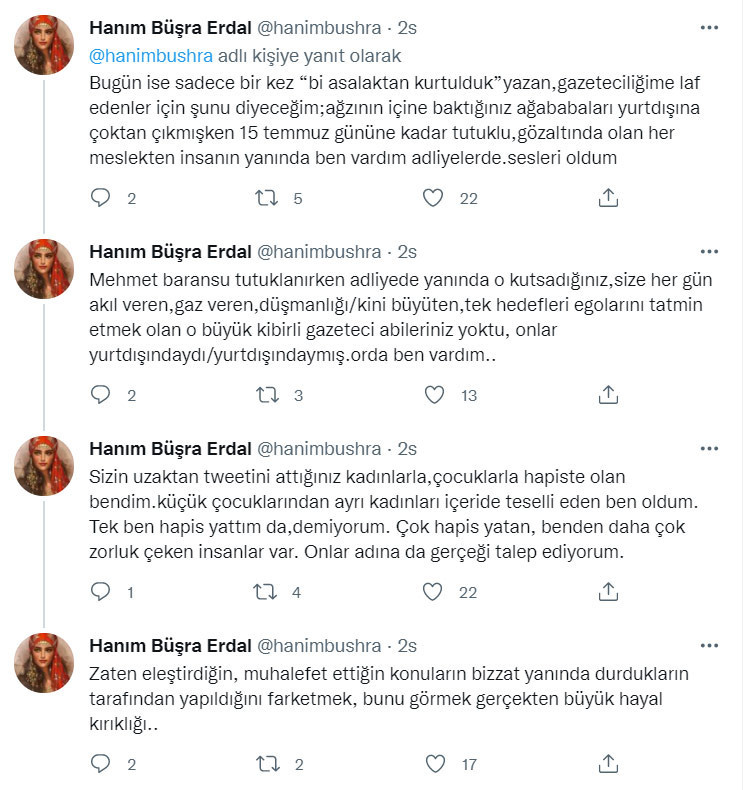752x790 pixels.
Task: Like the tweet with 13 likes
Action: [433, 395]
